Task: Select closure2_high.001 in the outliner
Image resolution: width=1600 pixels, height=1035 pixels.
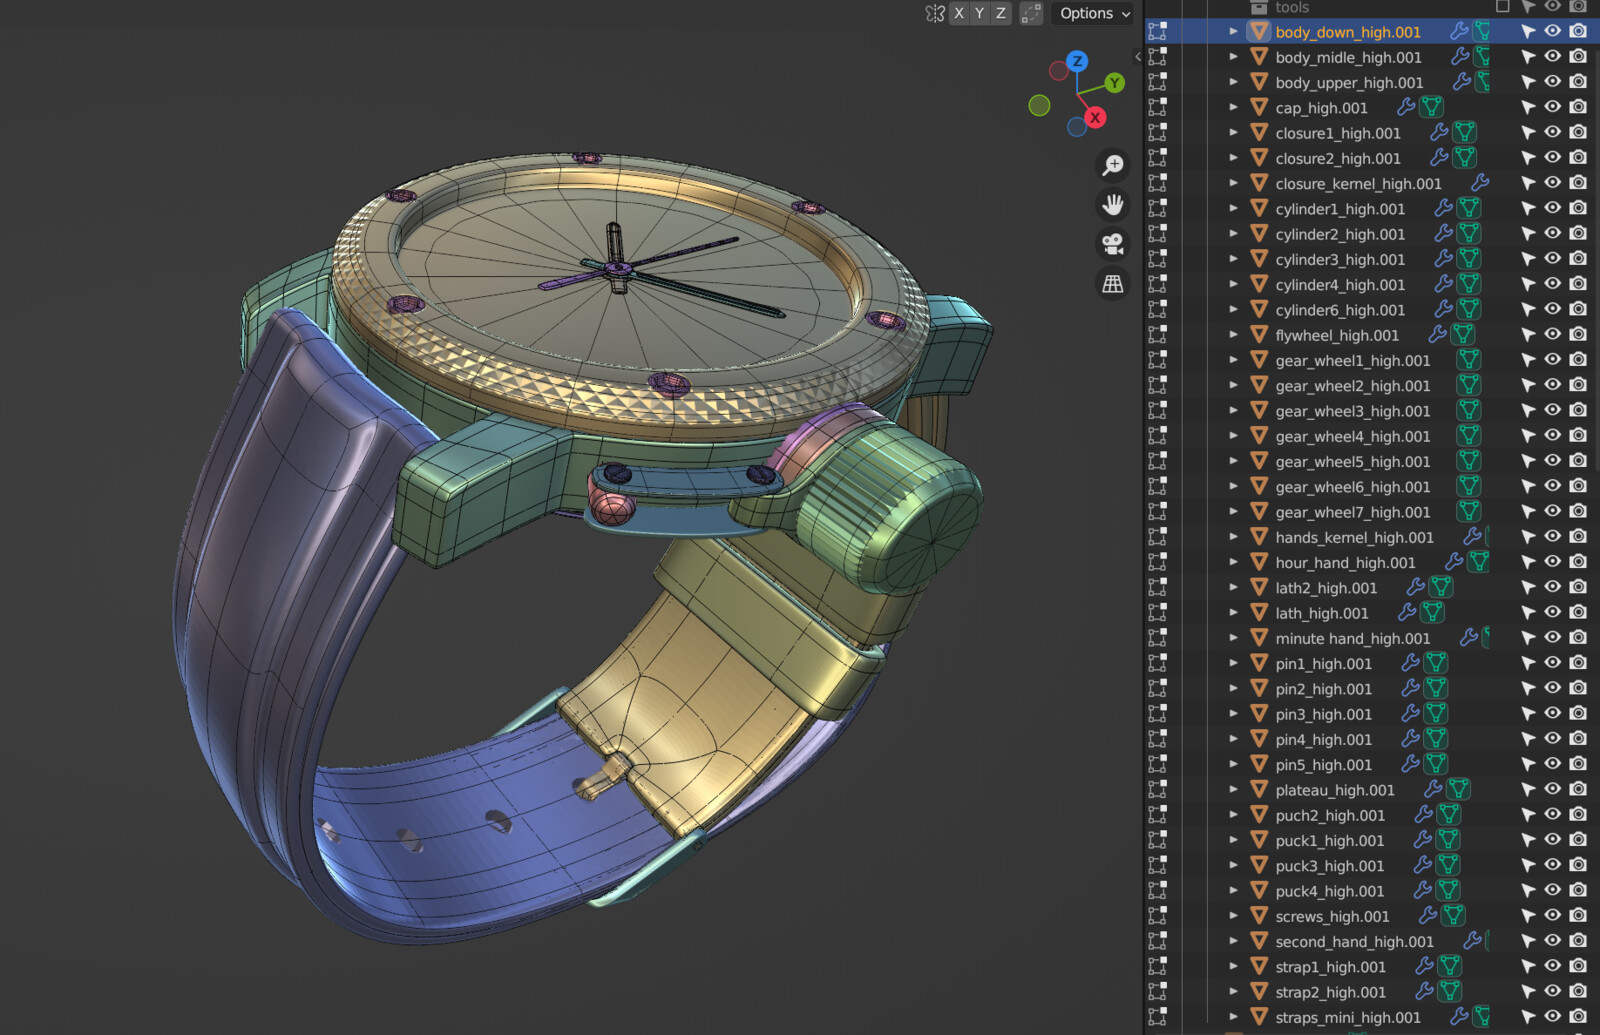Action: 1337,158
